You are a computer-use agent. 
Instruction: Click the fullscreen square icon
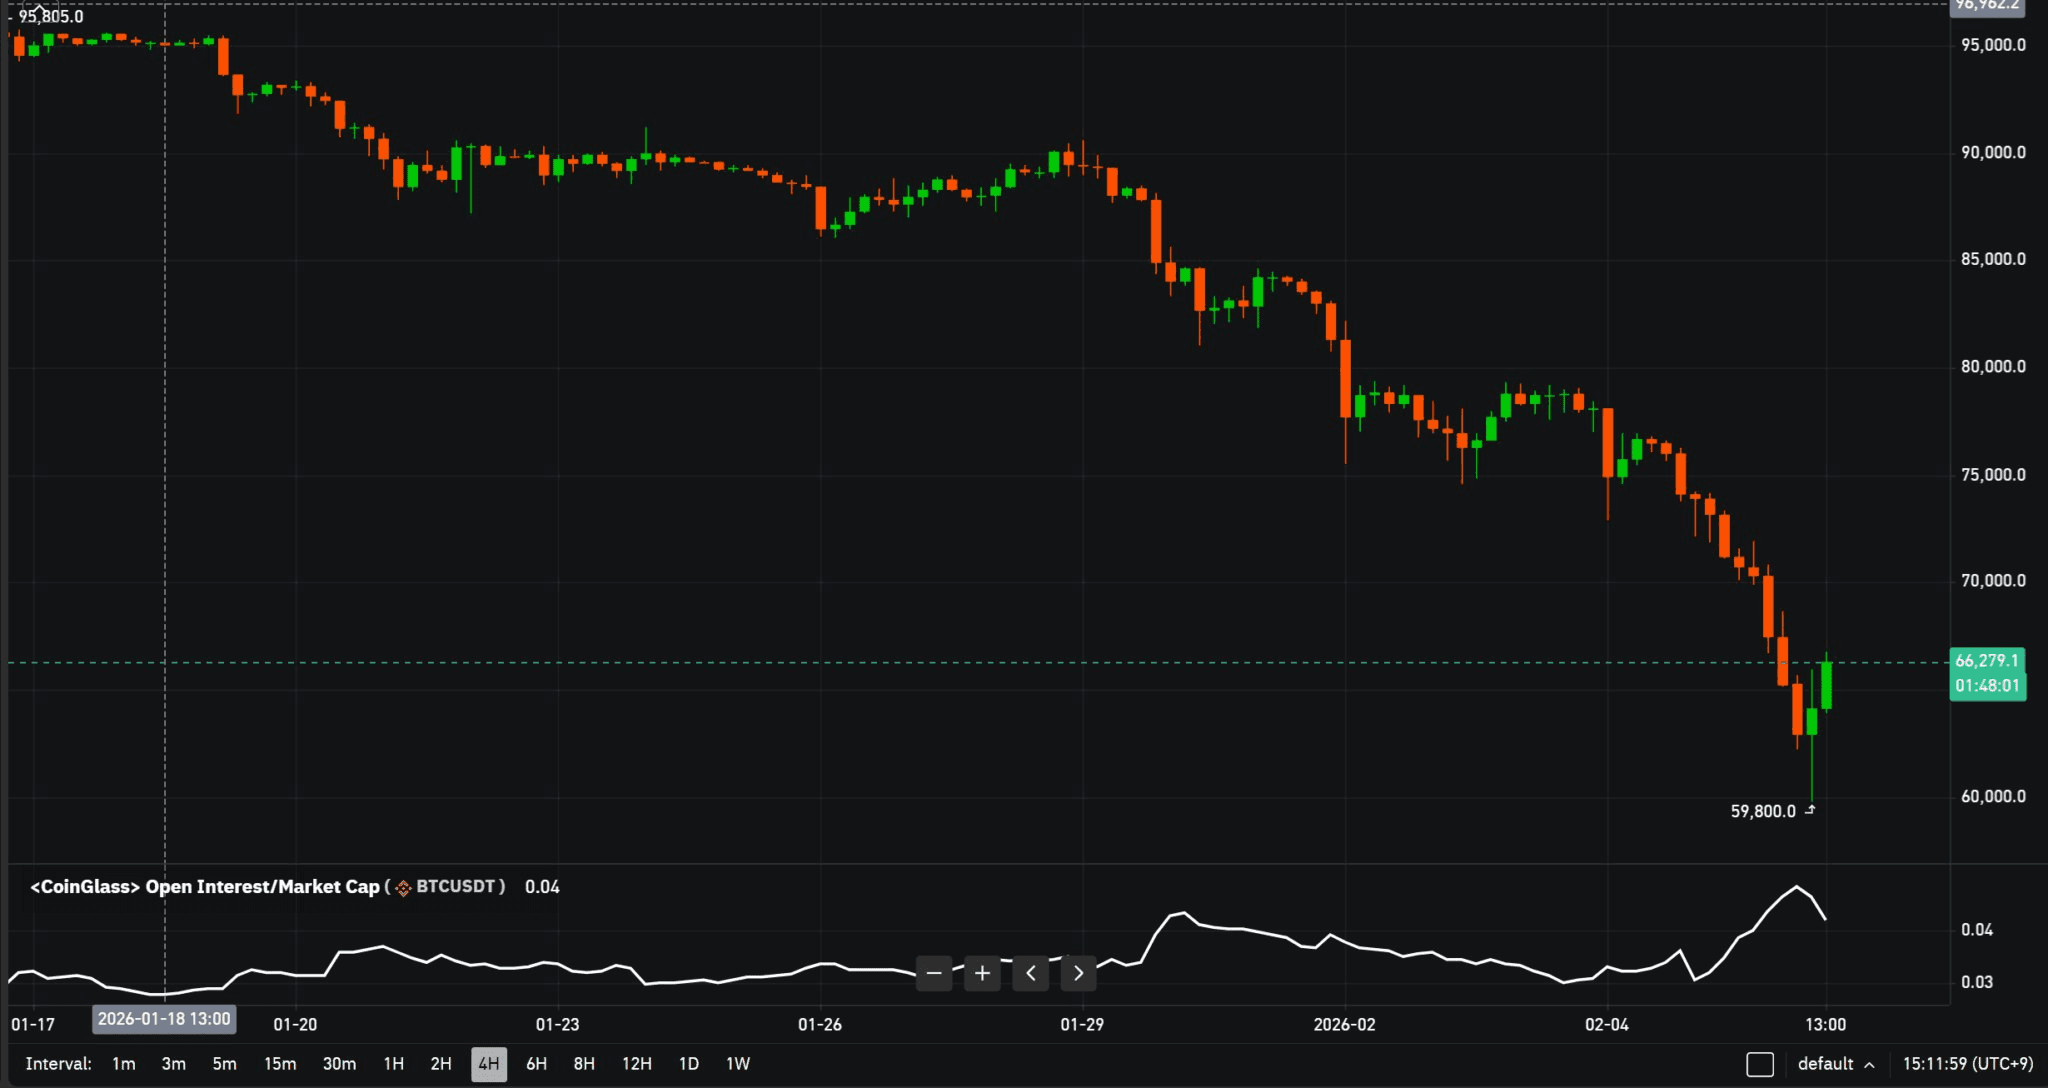[1759, 1064]
